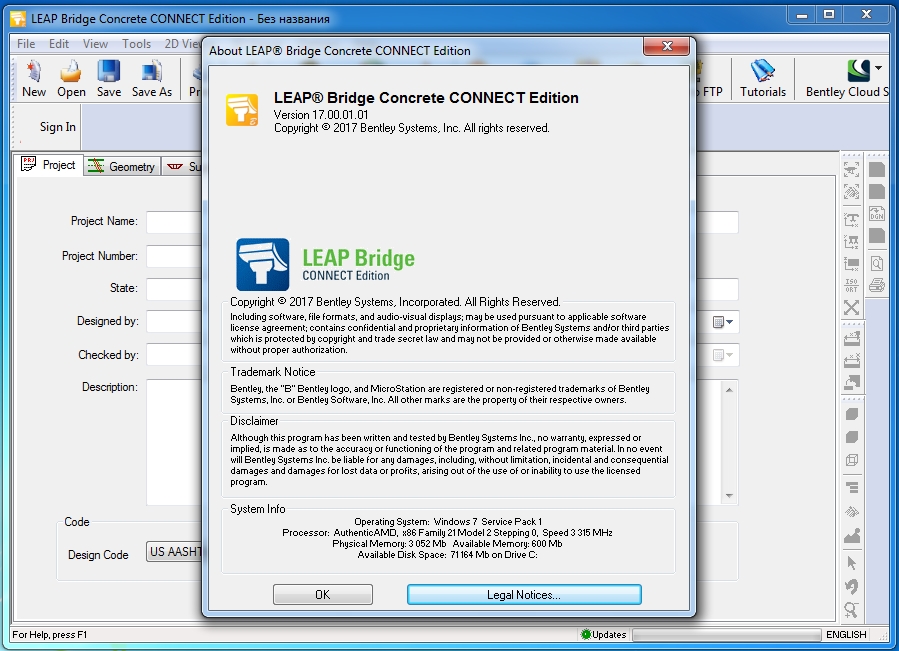Switch to the Project tab
The image size is (899, 651).
(49, 165)
